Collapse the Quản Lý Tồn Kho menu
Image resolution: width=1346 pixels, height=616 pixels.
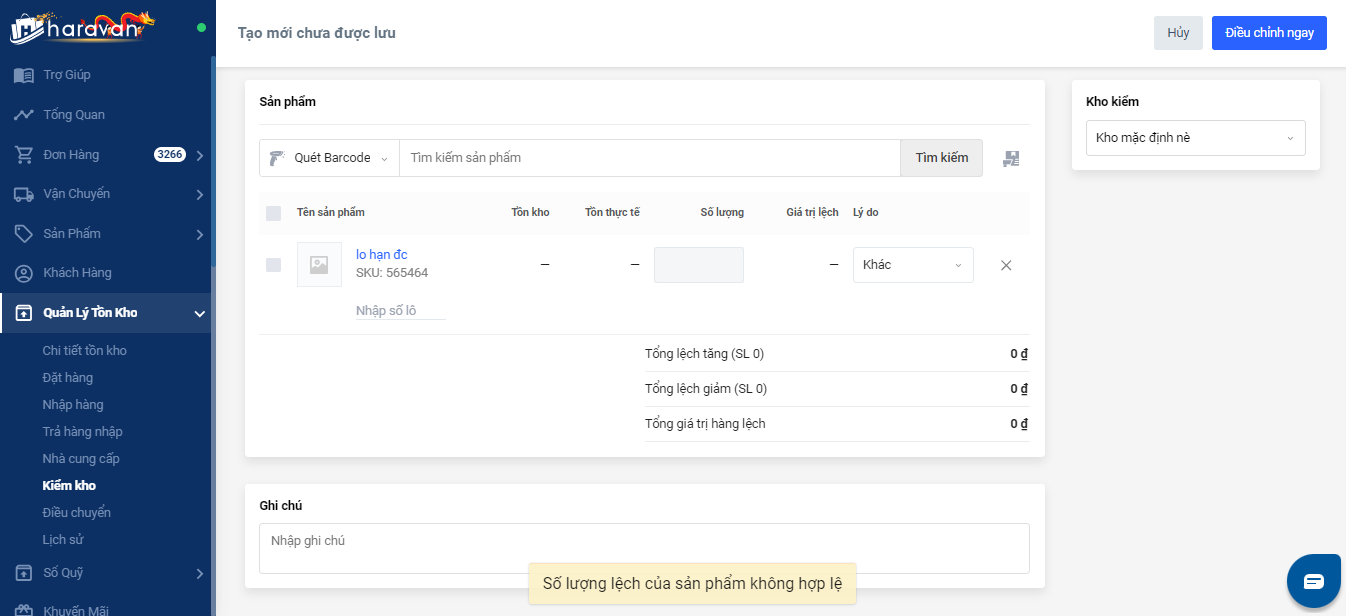coord(199,314)
